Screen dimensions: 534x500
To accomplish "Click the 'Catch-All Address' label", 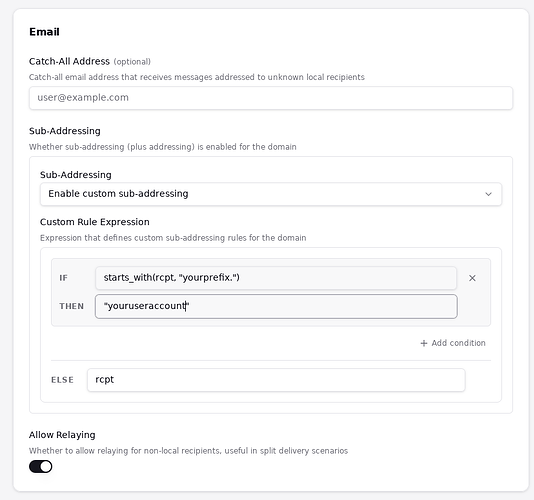I will (69, 61).
